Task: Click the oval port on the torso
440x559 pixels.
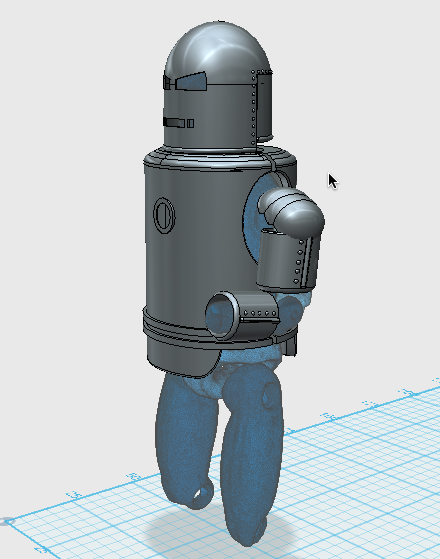Action: 164,215
